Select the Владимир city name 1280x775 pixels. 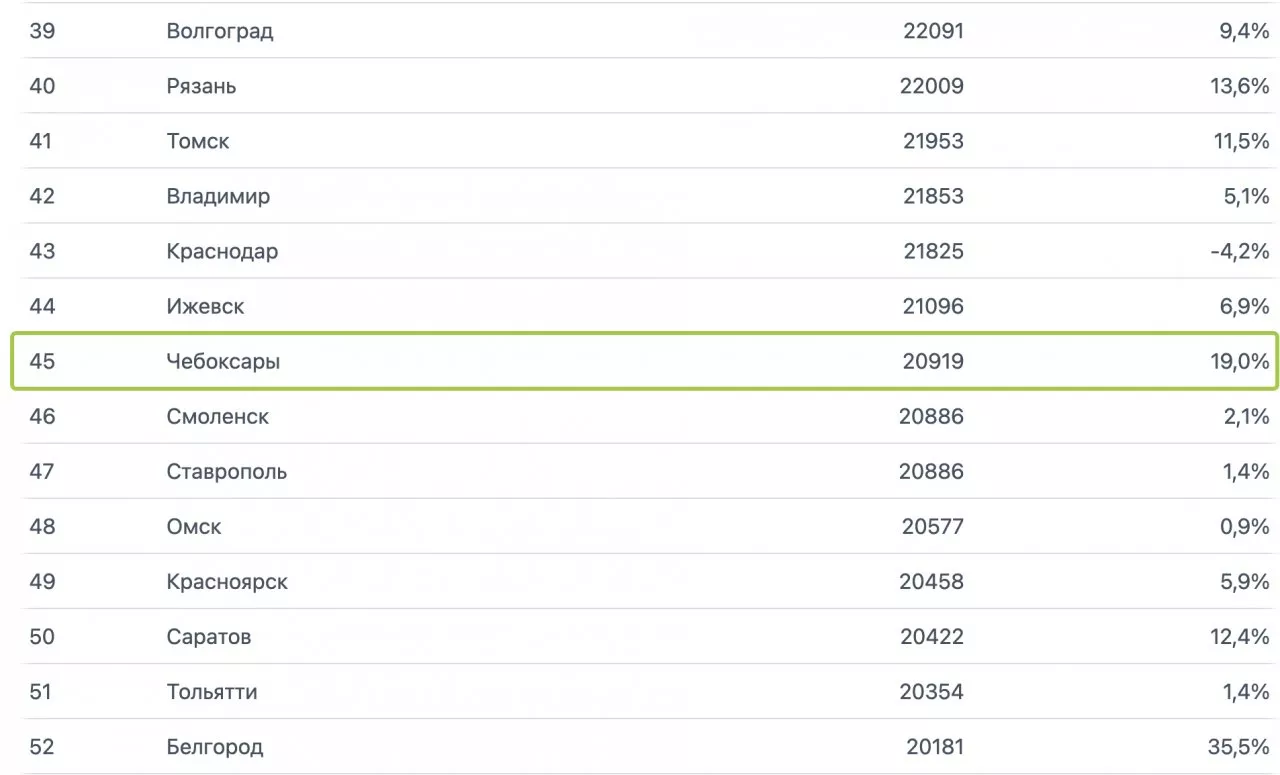(218, 196)
